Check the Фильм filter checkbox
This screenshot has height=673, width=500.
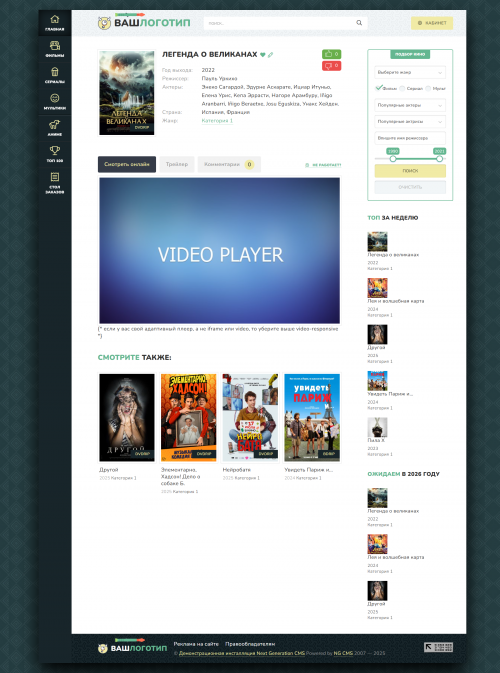379,88
